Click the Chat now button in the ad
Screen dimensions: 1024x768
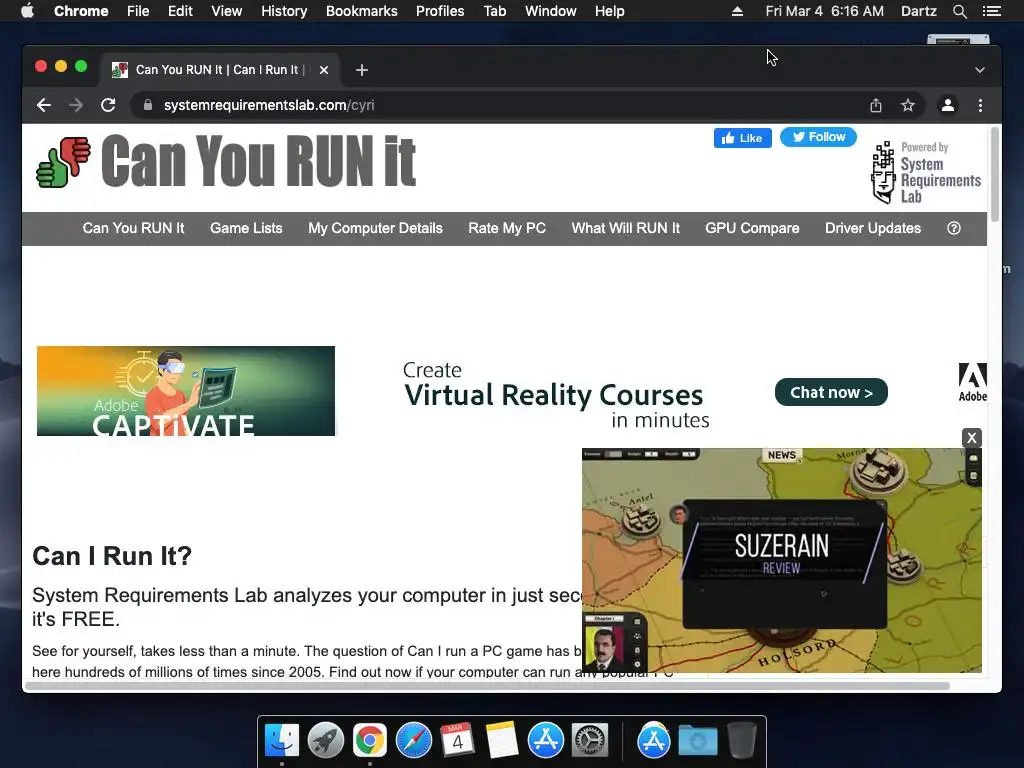(831, 392)
